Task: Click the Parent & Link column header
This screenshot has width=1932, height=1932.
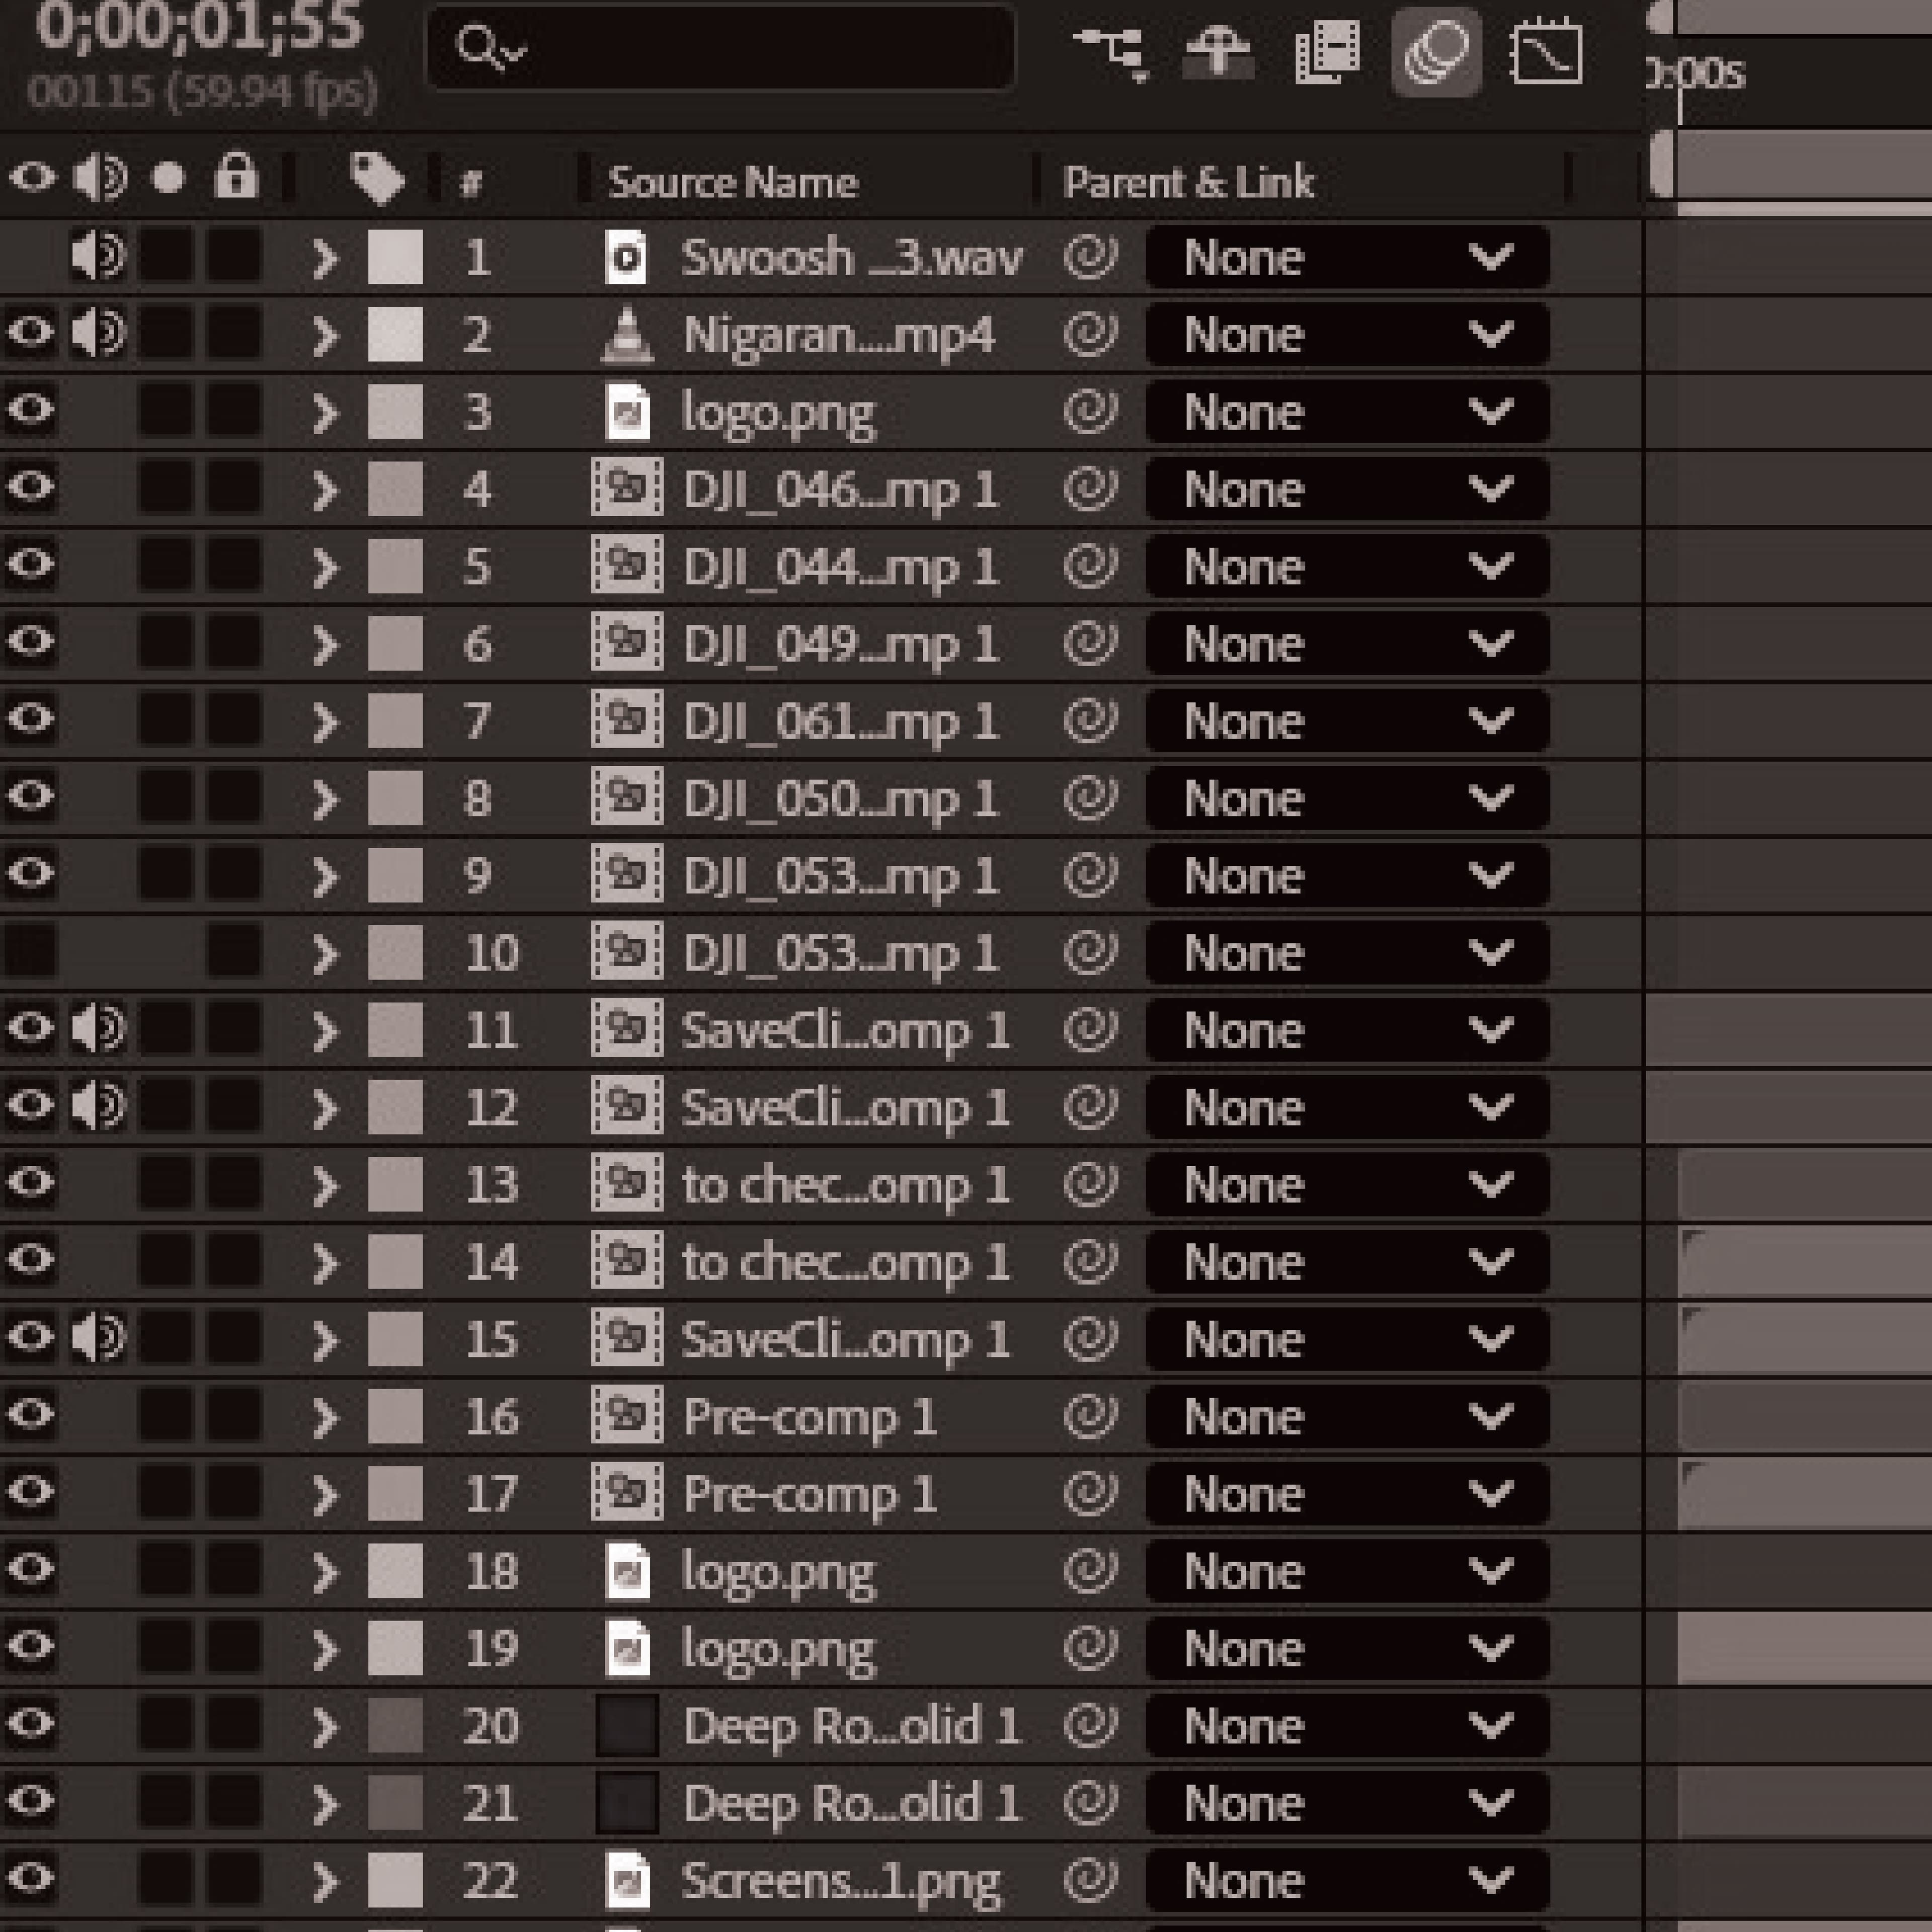Action: 1188,183
